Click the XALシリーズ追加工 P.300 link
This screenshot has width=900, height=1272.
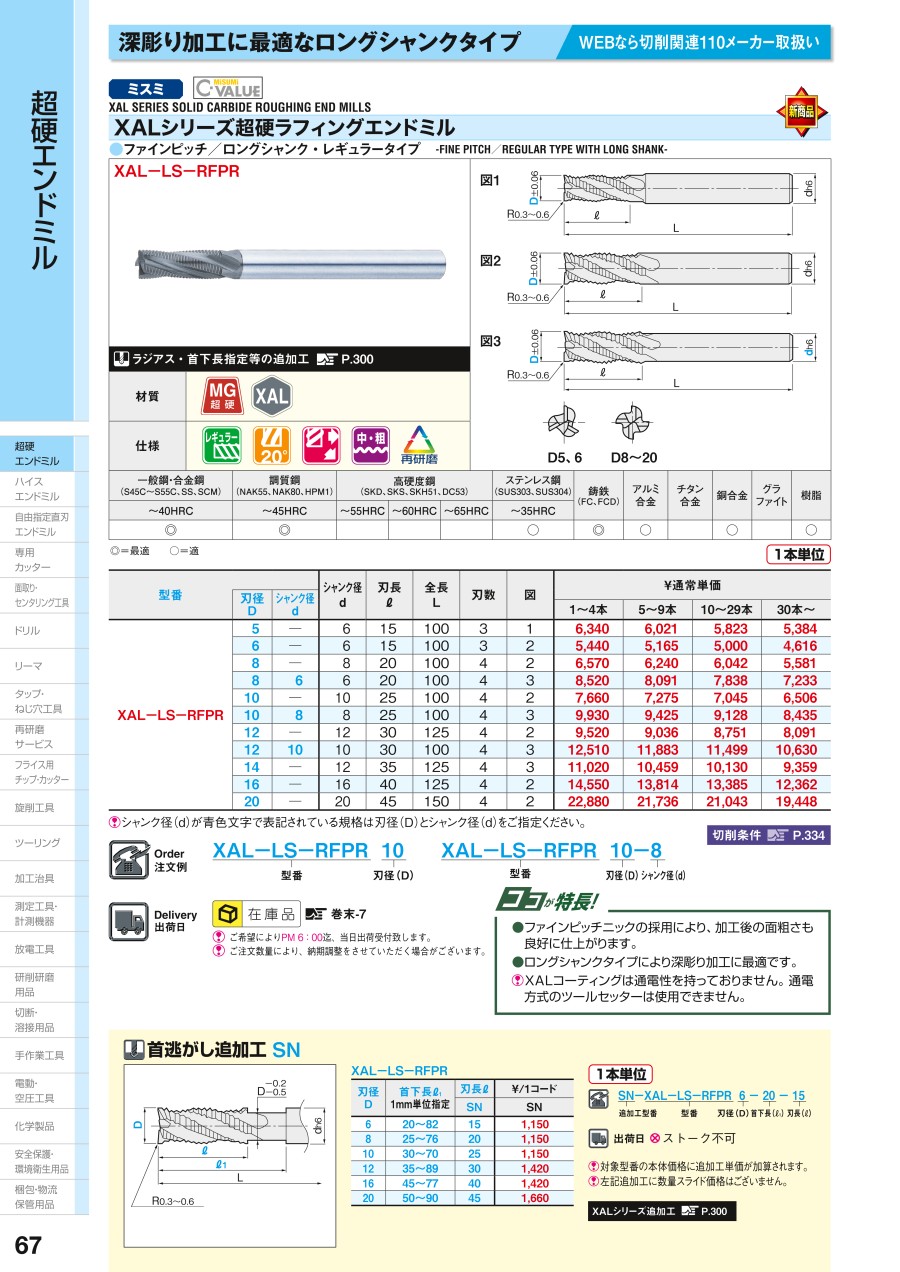coord(661,1212)
